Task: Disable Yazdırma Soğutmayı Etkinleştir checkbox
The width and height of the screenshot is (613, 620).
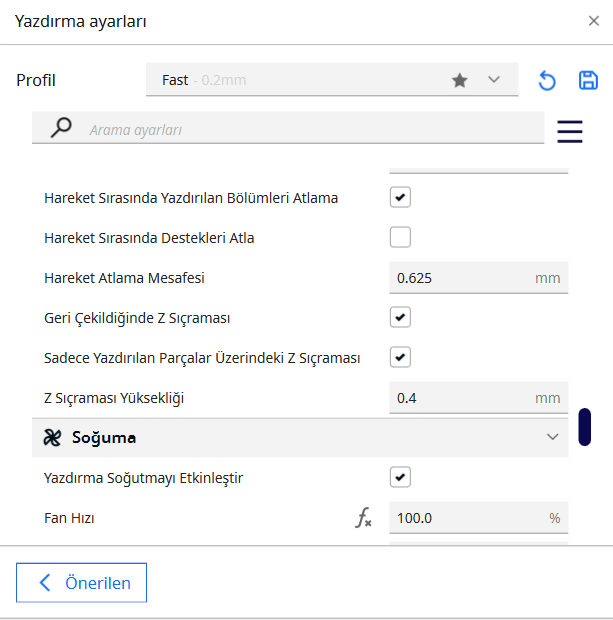Action: 400,478
